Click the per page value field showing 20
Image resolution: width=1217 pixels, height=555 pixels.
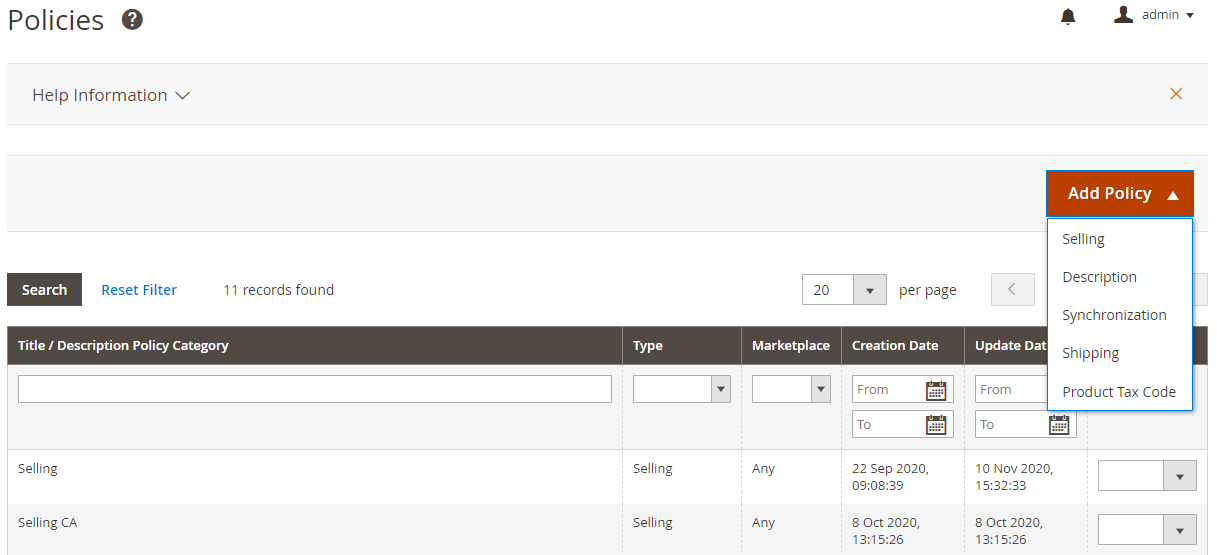pos(828,290)
